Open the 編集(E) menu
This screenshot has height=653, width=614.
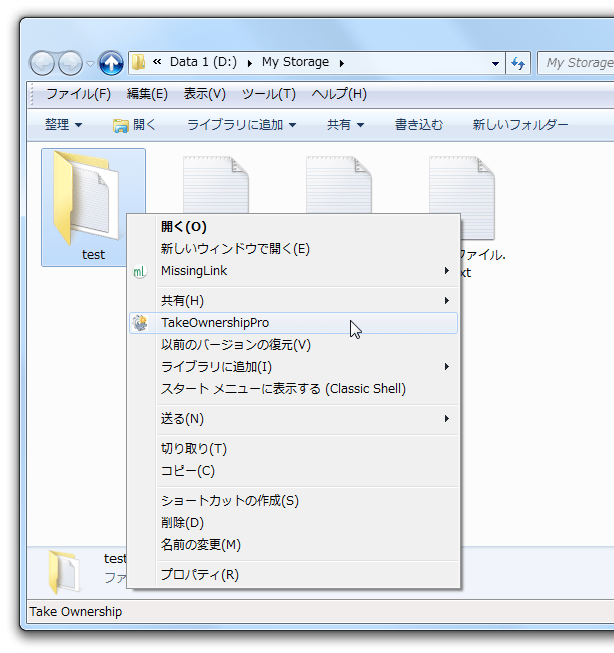[x=147, y=94]
